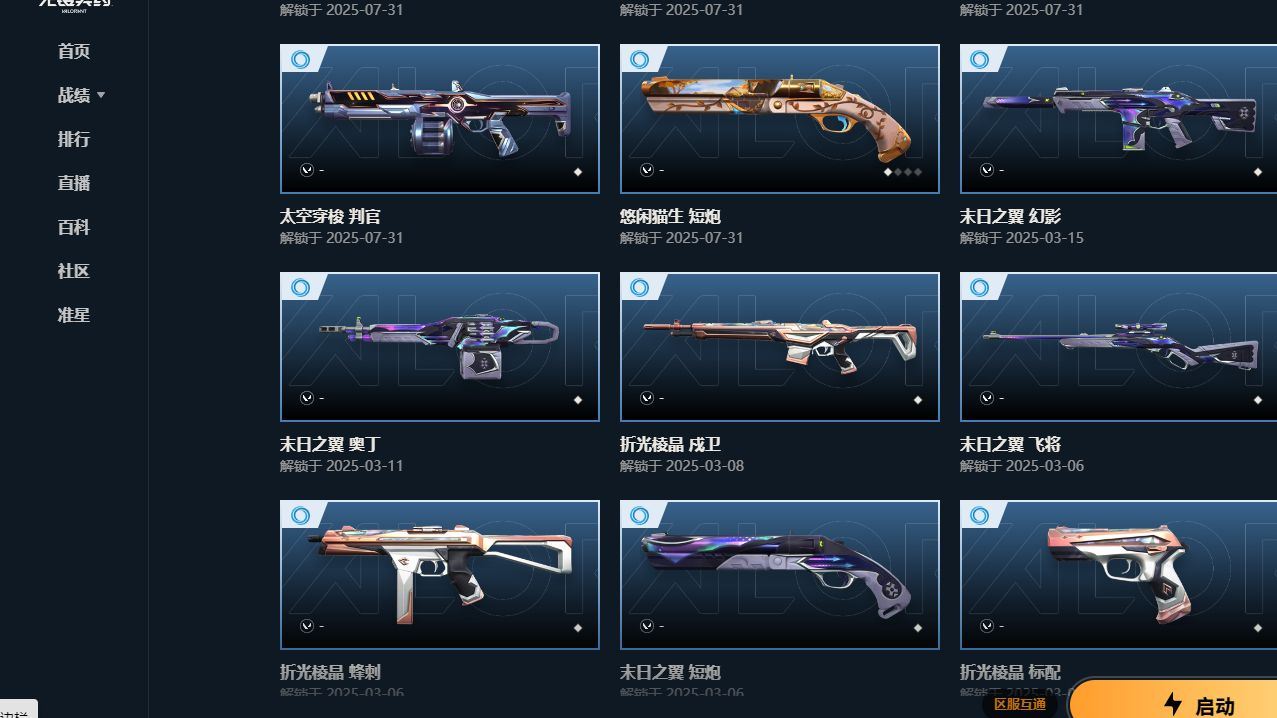
Task: Open the 直播 section
Action: point(74,183)
